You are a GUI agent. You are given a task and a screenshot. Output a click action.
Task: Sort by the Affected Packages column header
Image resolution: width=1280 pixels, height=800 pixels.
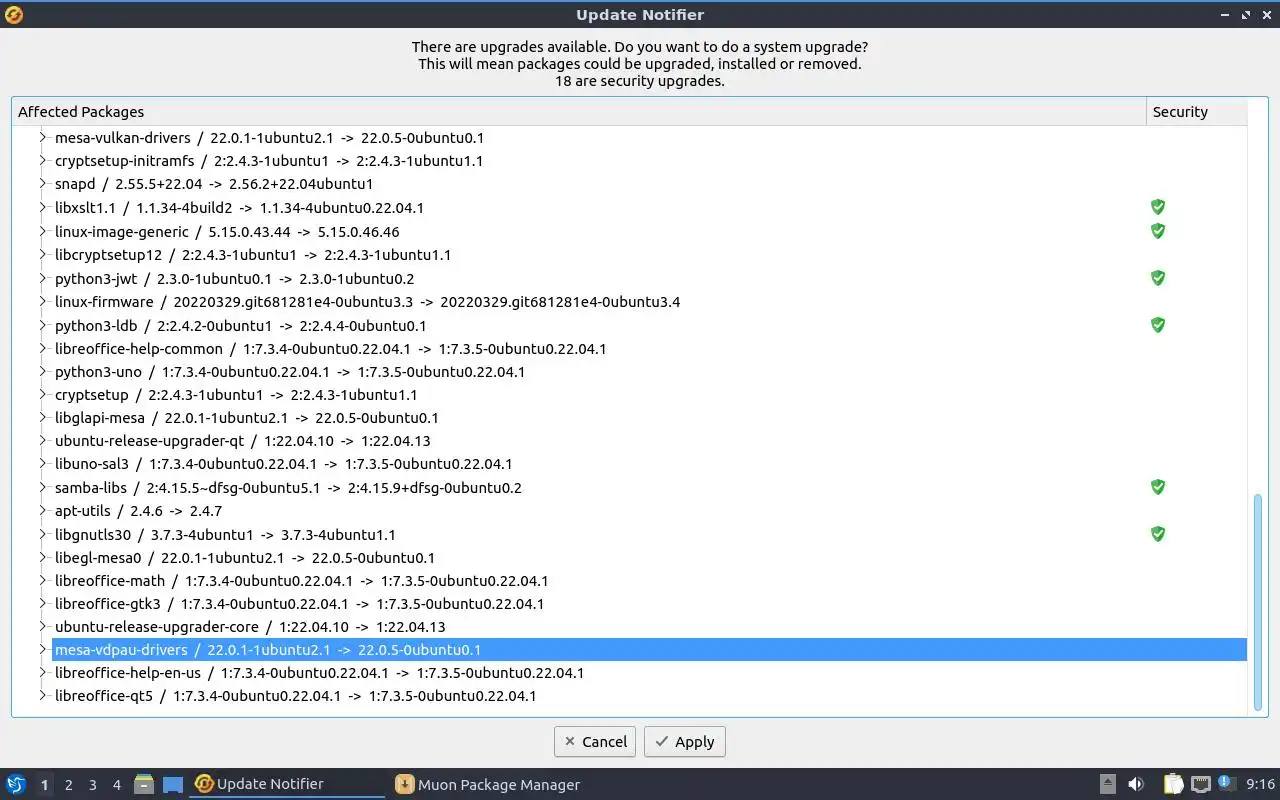(579, 112)
